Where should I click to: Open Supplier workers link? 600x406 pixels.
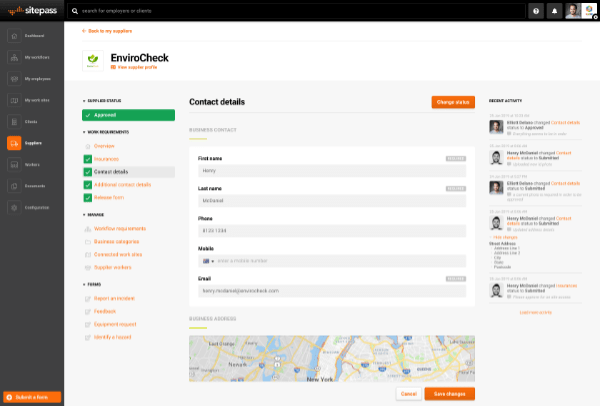pyautogui.click(x=112, y=268)
